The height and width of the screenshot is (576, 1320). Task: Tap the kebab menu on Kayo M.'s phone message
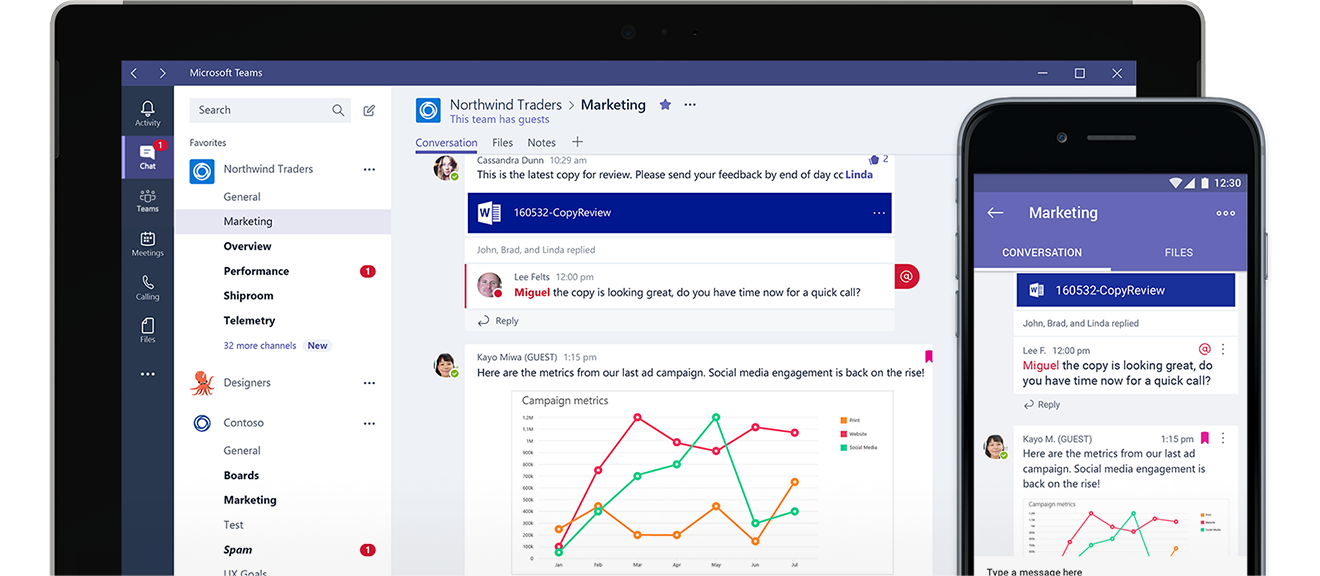pos(1223,438)
